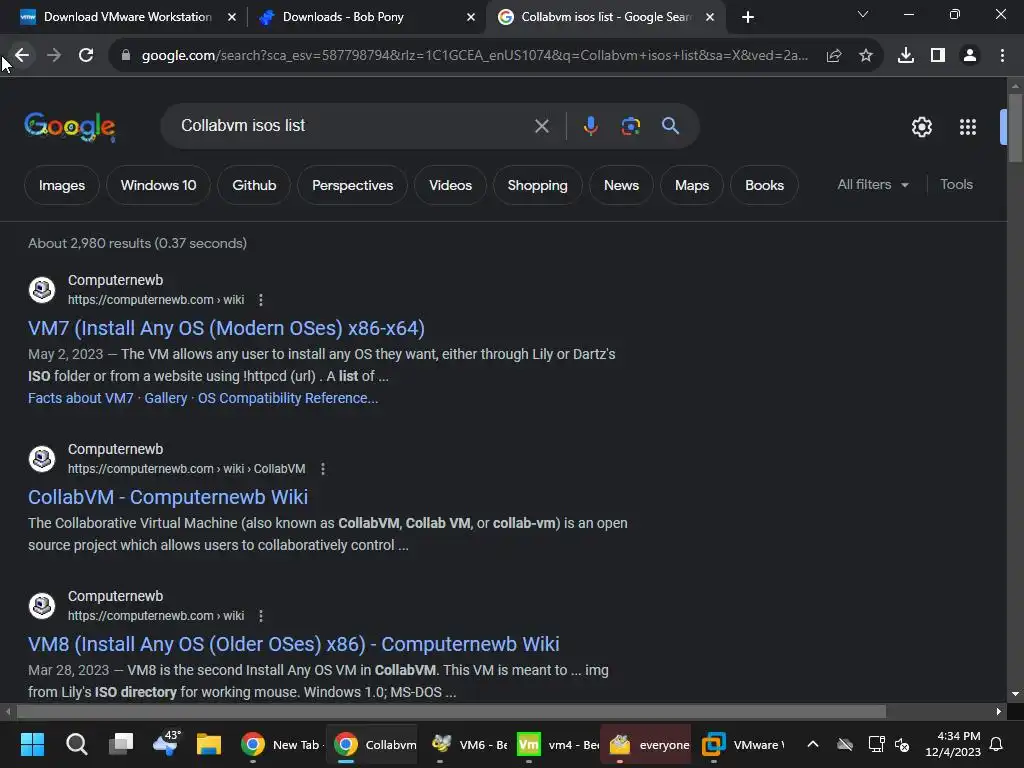
Task: Filter results by Images
Action: 62,185
